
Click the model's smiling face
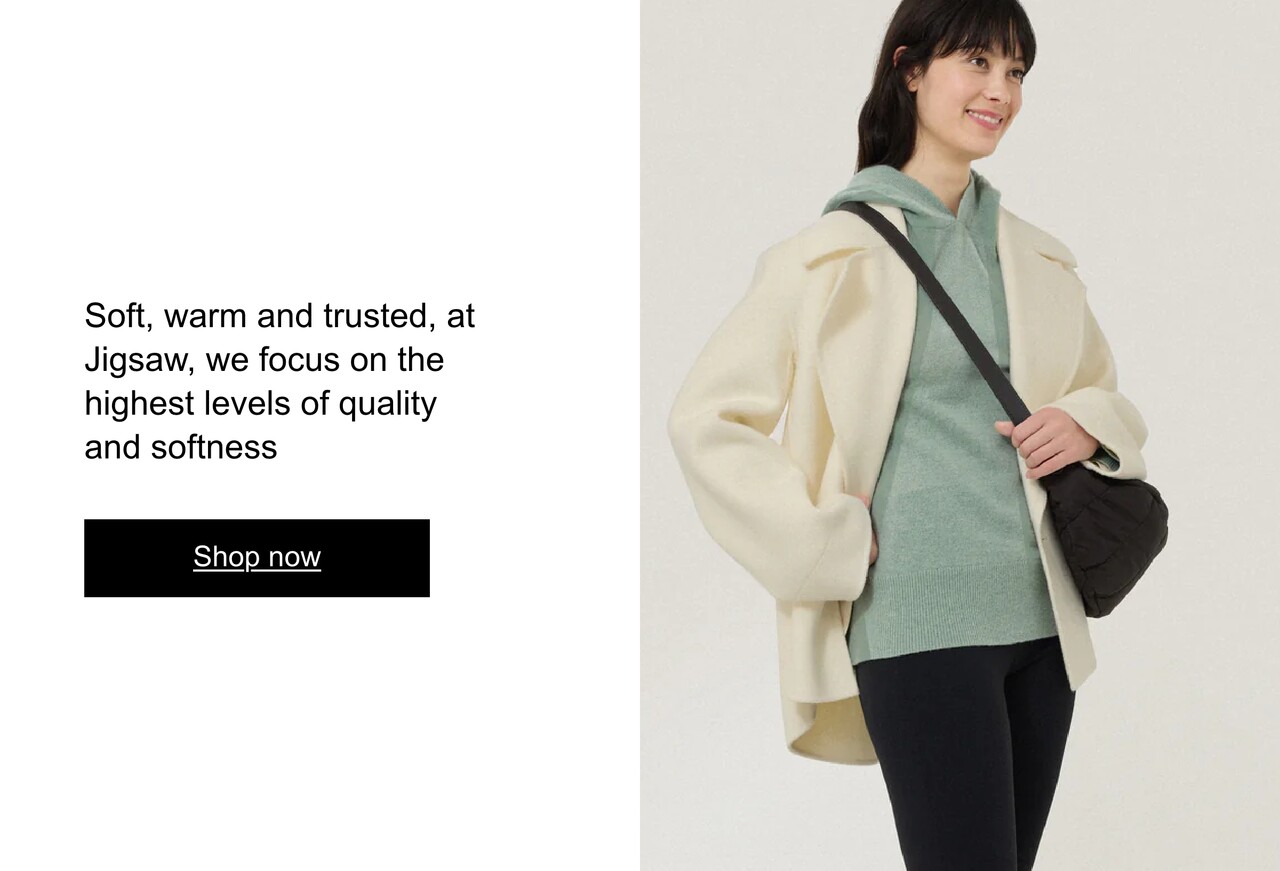(975, 95)
